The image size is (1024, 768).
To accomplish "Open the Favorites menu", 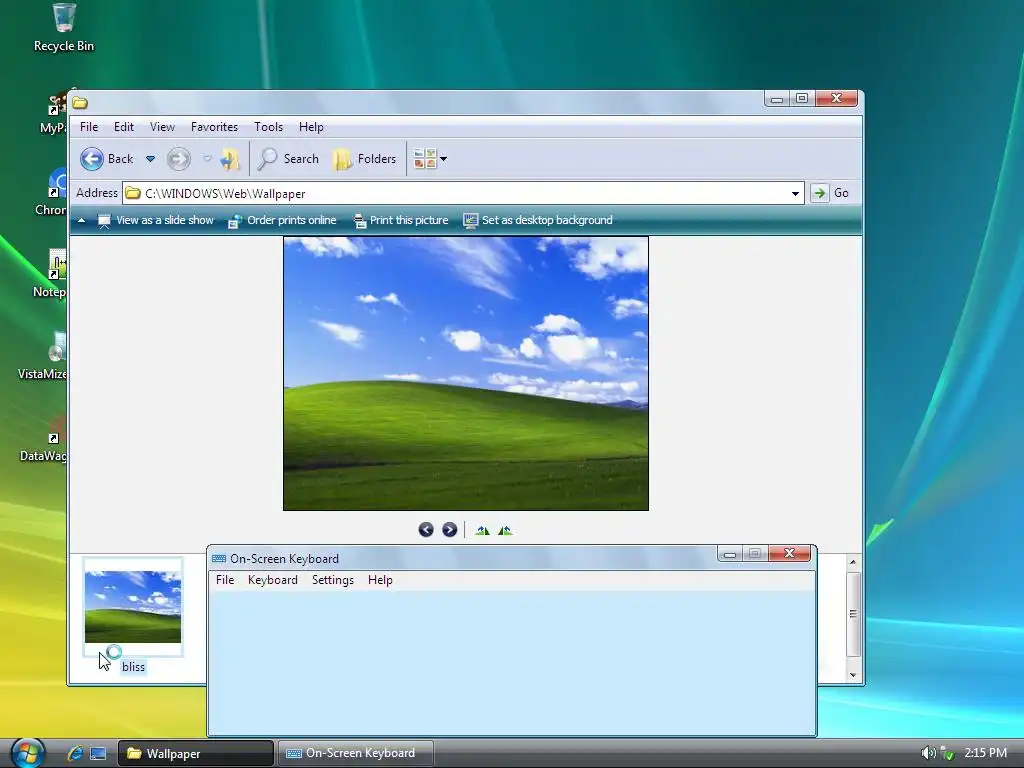I will pos(214,127).
